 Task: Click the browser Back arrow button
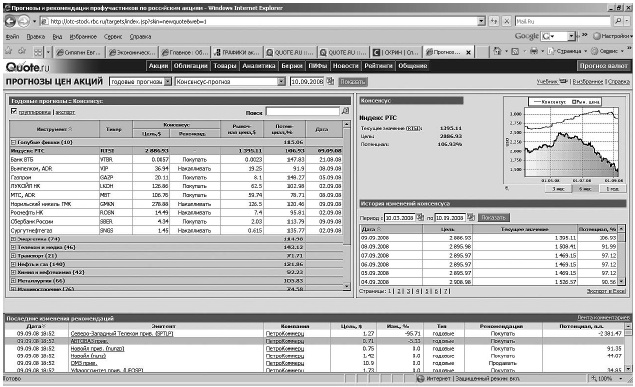pos(11,21)
